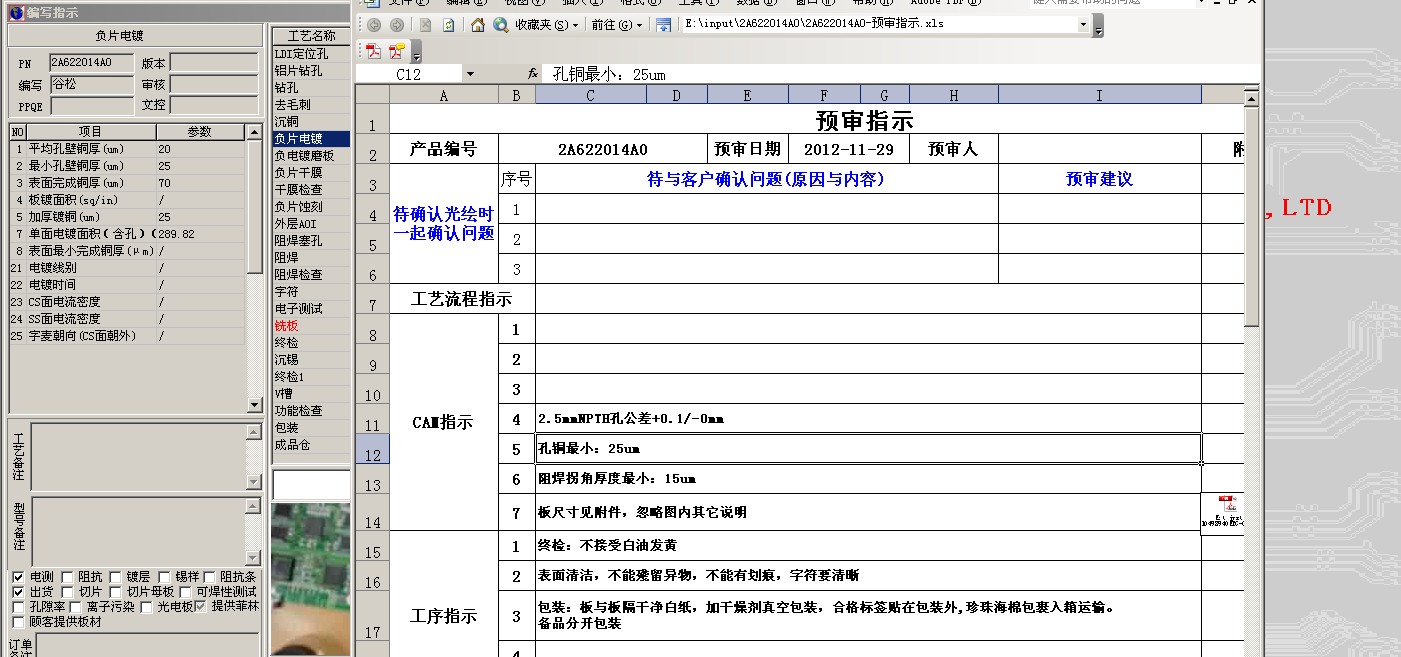Click the 编写 field containing 谷松
Image resolution: width=1401 pixels, height=657 pixels.
tap(91, 85)
